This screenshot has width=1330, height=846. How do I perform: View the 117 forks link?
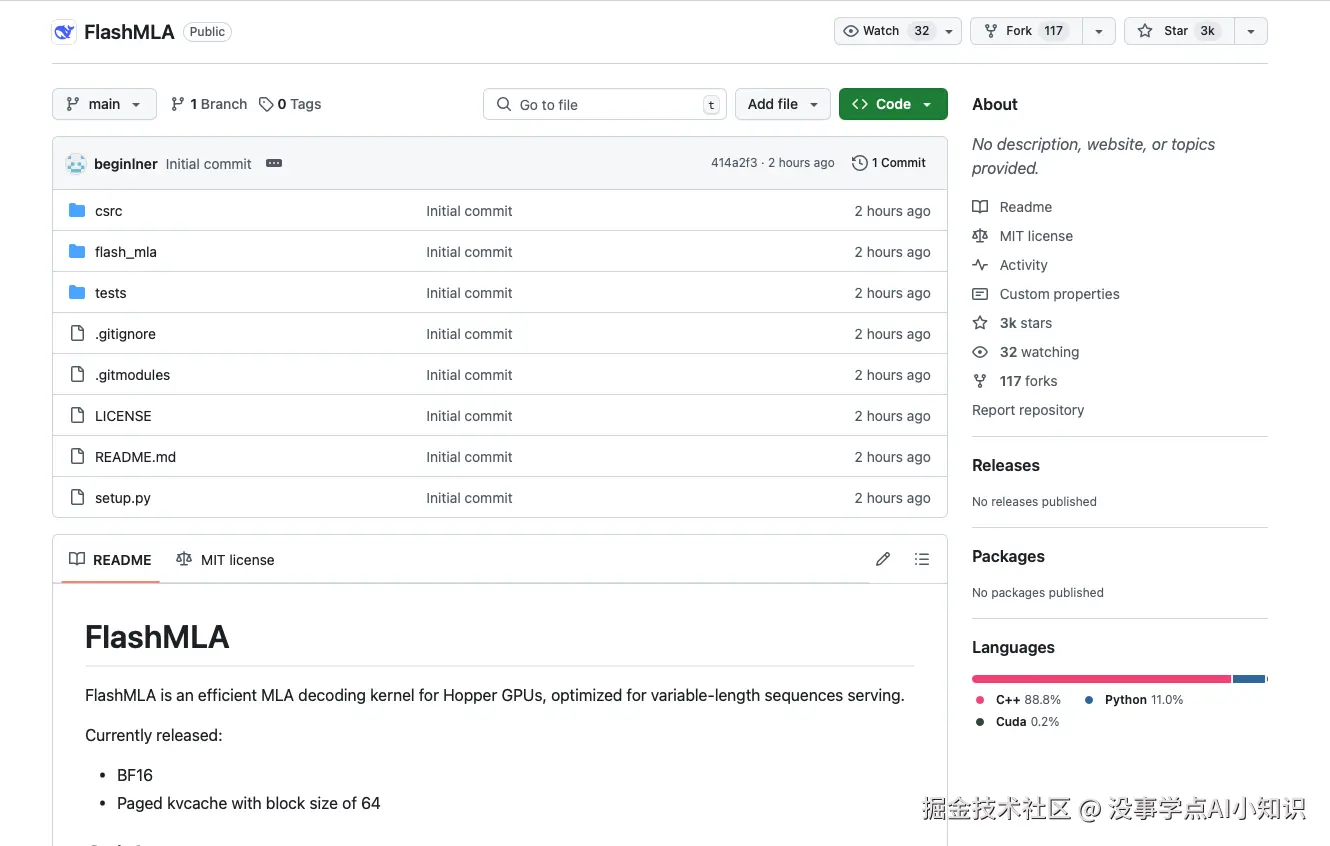(x=1015, y=381)
